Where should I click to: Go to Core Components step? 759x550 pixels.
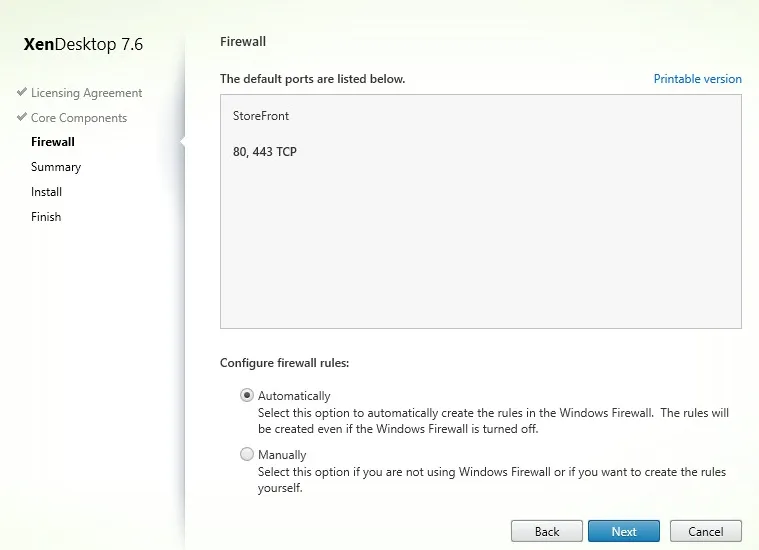(79, 118)
